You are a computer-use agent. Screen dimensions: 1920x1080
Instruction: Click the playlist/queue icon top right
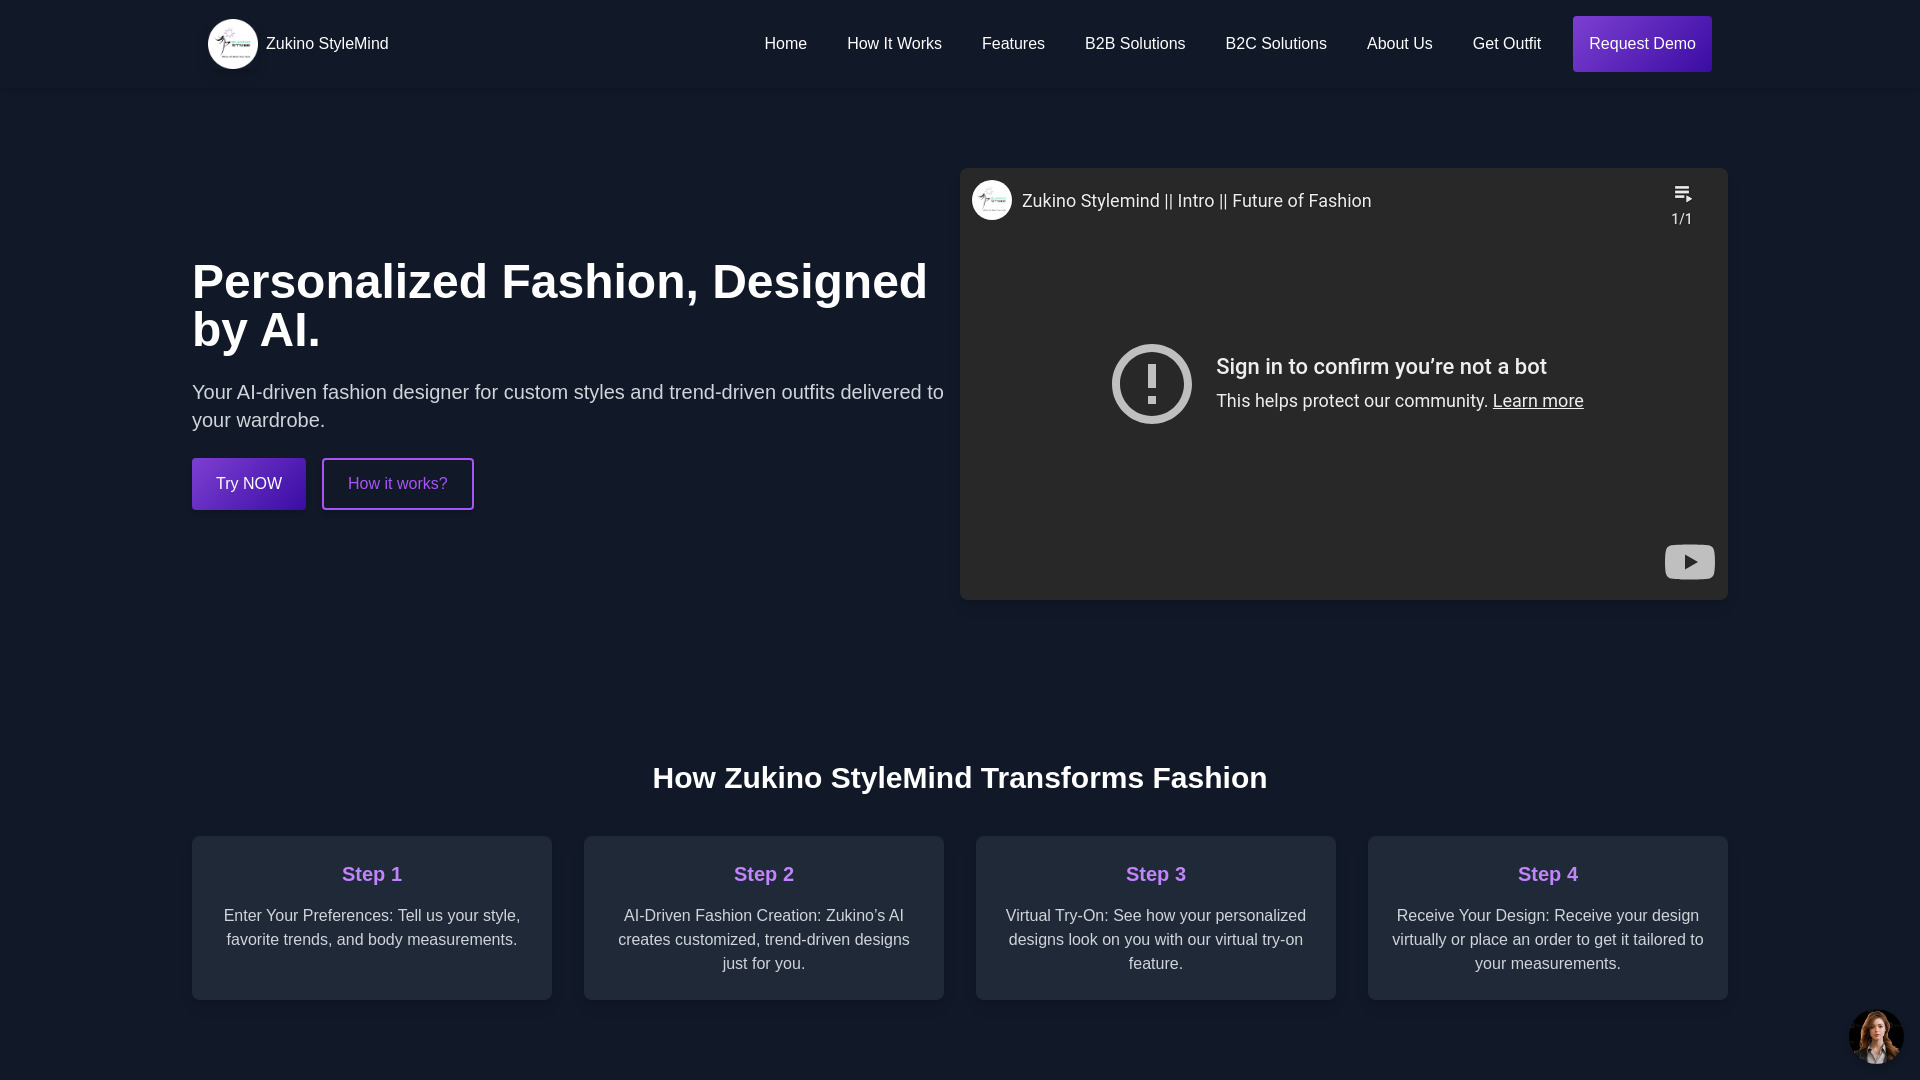coord(1683,194)
